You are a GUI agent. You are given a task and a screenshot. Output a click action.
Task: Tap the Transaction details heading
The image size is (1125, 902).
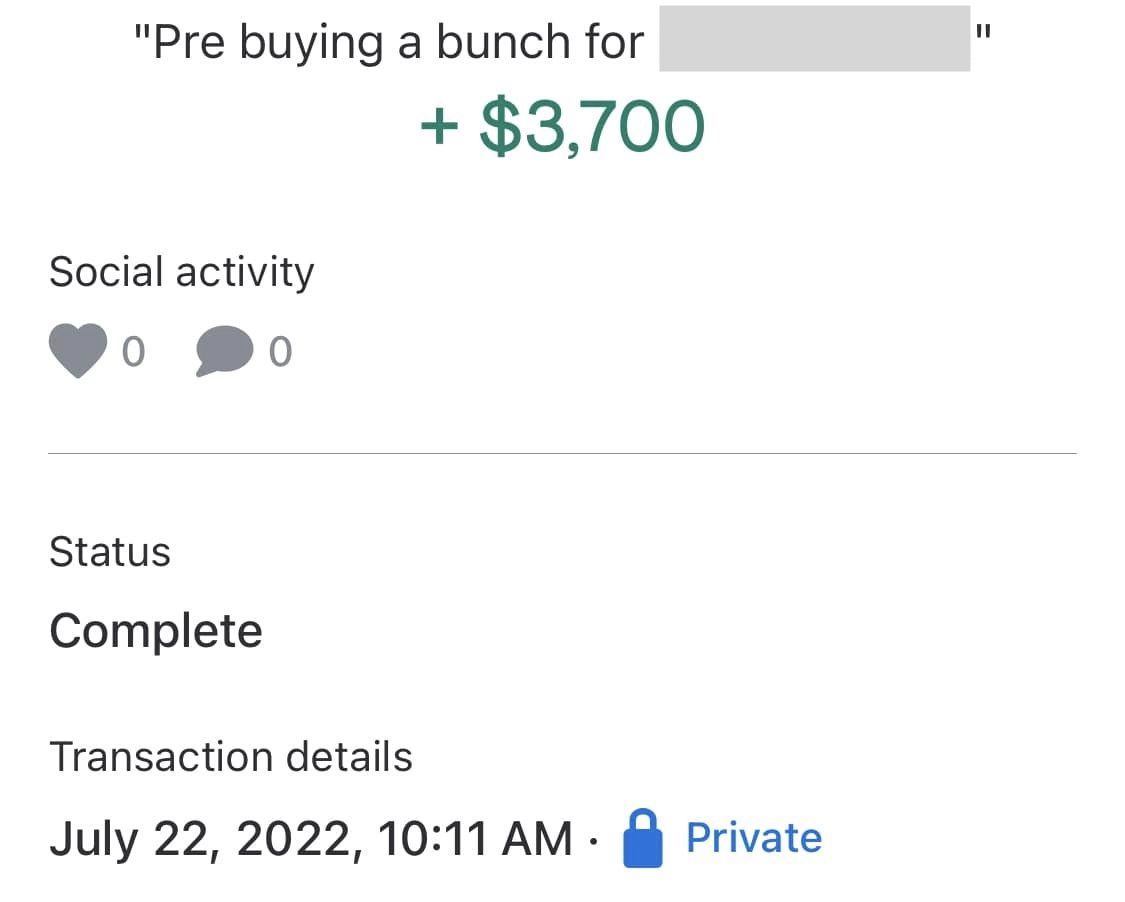(231, 757)
